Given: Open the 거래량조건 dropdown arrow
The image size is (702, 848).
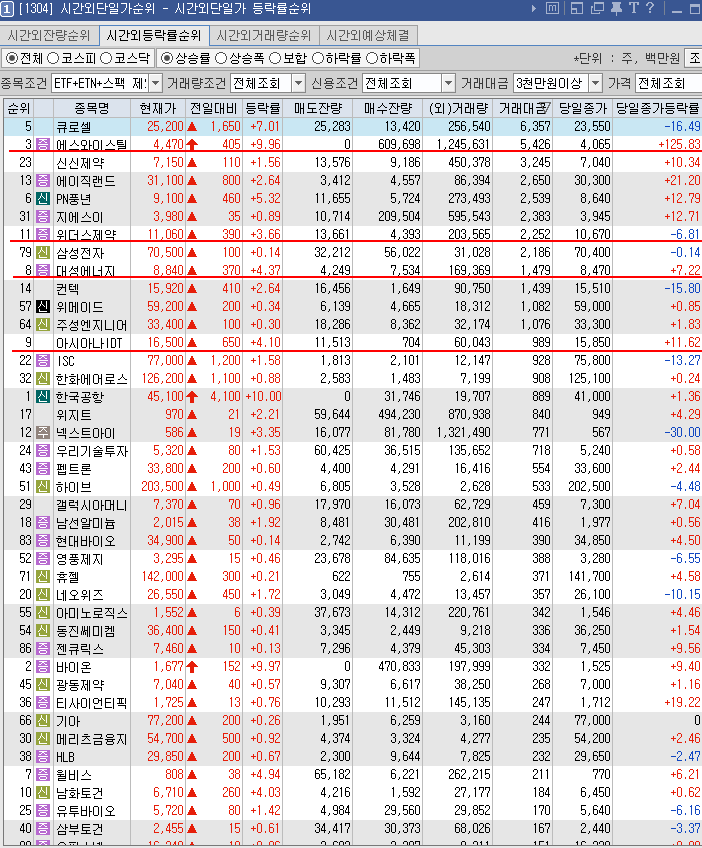Looking at the screenshot, I should (x=299, y=83).
